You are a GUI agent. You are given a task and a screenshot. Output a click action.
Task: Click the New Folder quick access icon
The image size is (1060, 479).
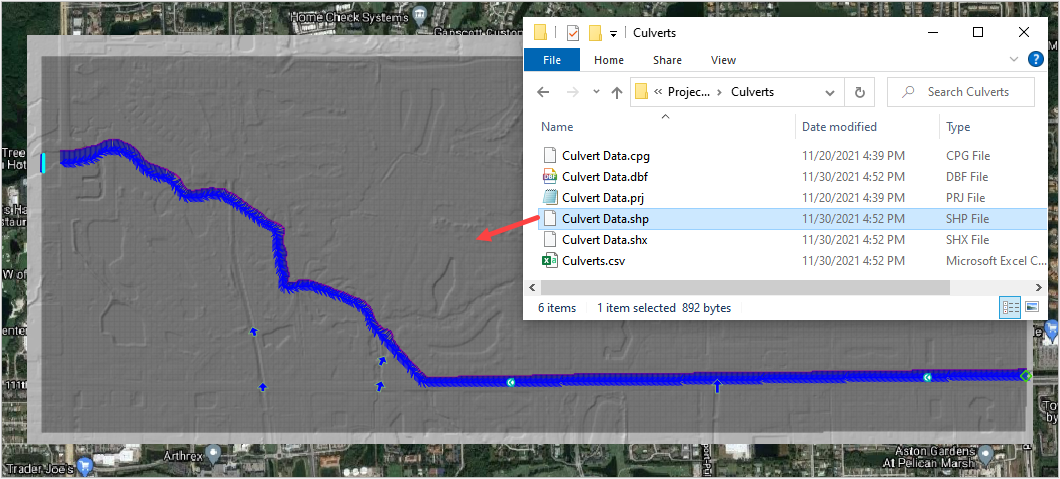595,33
